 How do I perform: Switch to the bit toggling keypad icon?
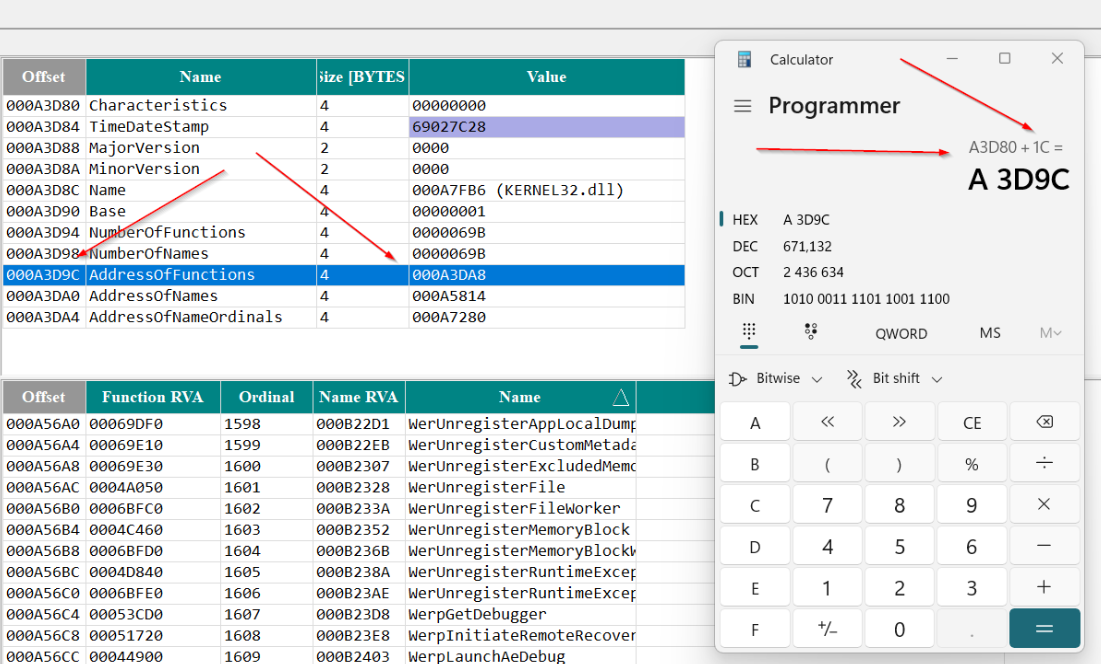811,332
